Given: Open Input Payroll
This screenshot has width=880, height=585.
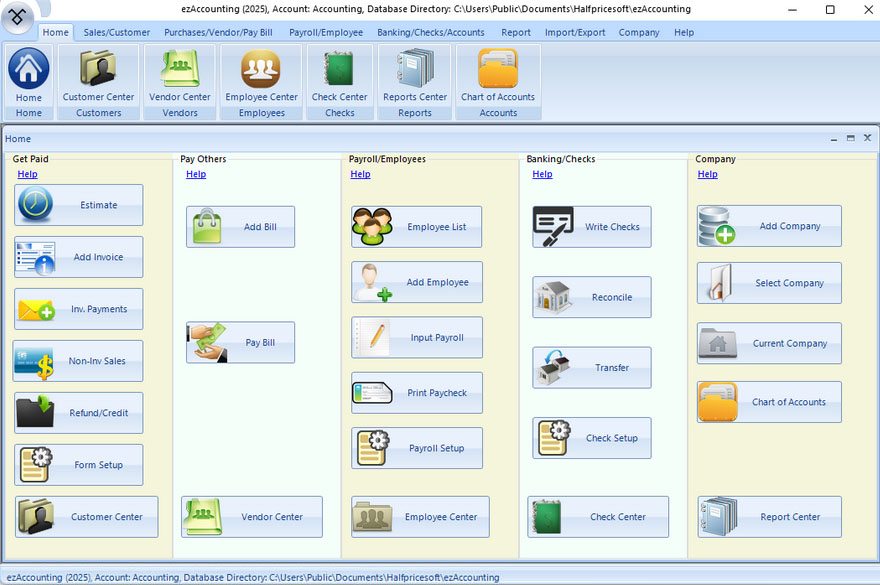Looking at the screenshot, I should 416,337.
